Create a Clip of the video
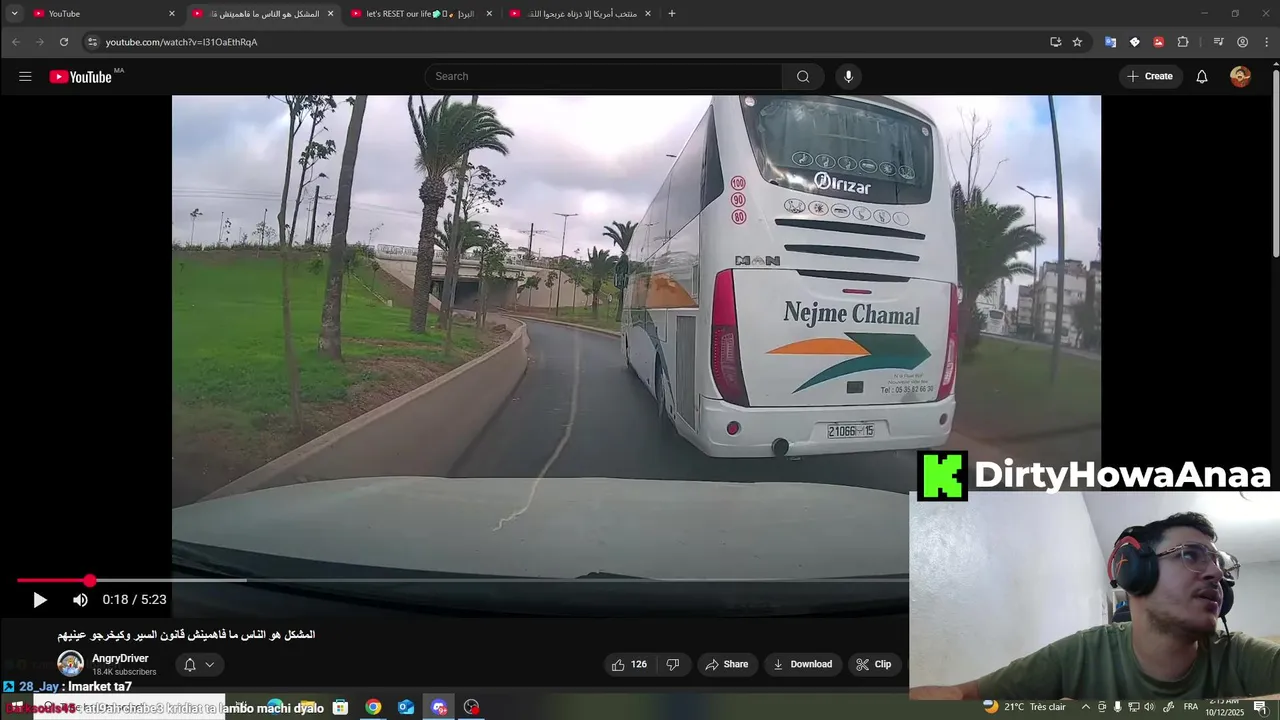1280x720 pixels. click(874, 664)
